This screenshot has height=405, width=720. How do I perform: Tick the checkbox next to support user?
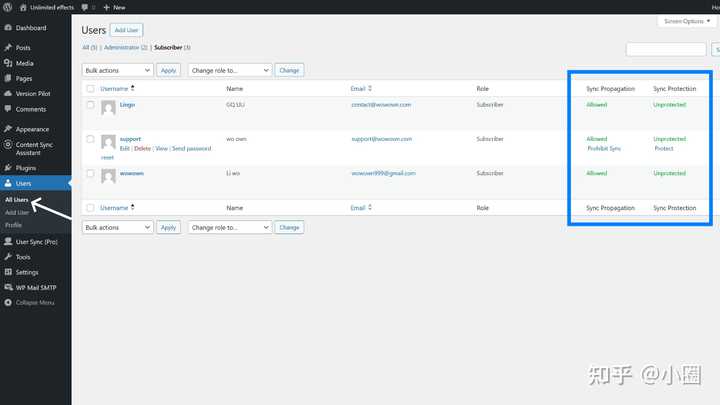(90, 139)
